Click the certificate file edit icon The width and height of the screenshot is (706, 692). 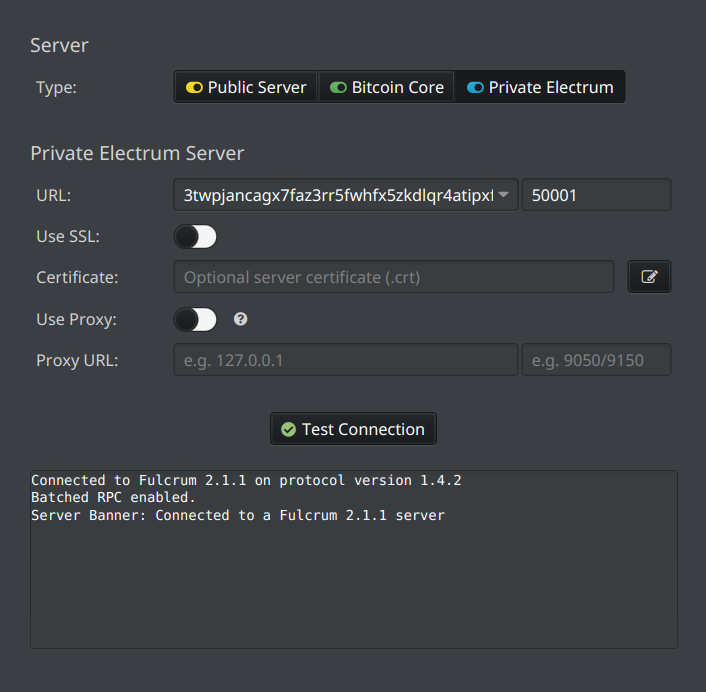point(649,276)
